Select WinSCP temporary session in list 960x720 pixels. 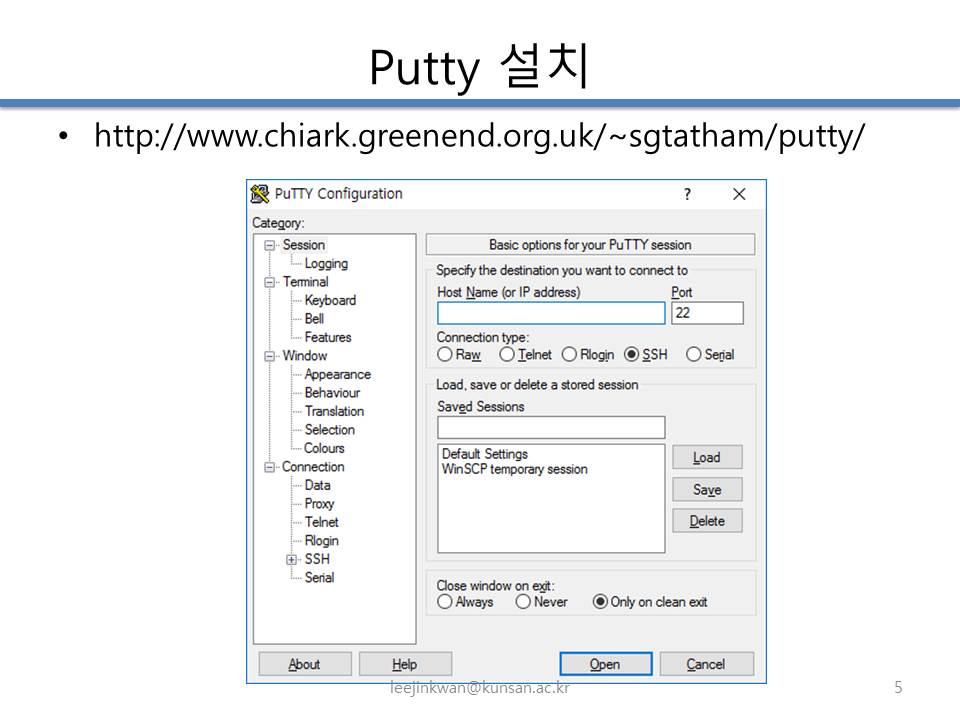click(x=514, y=470)
